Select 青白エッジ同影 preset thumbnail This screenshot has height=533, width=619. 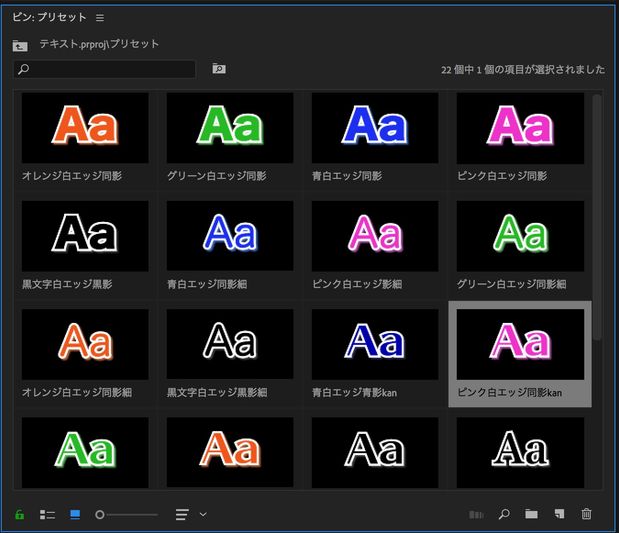coord(375,128)
